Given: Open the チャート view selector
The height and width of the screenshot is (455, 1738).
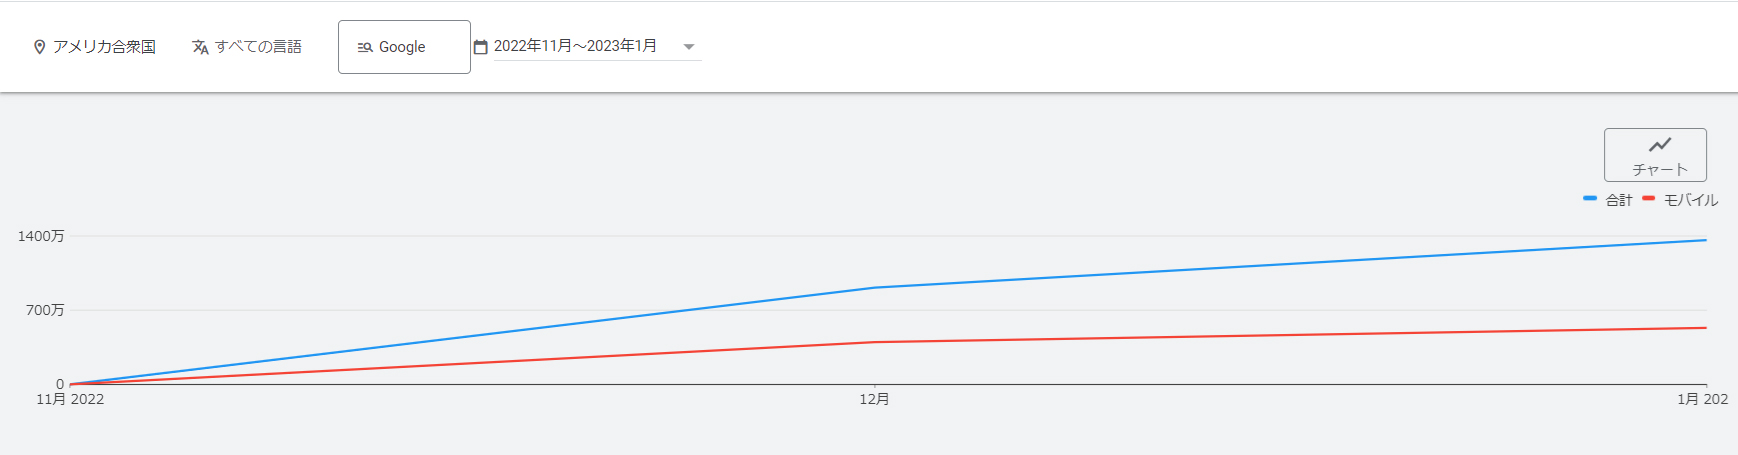Looking at the screenshot, I should point(1655,155).
